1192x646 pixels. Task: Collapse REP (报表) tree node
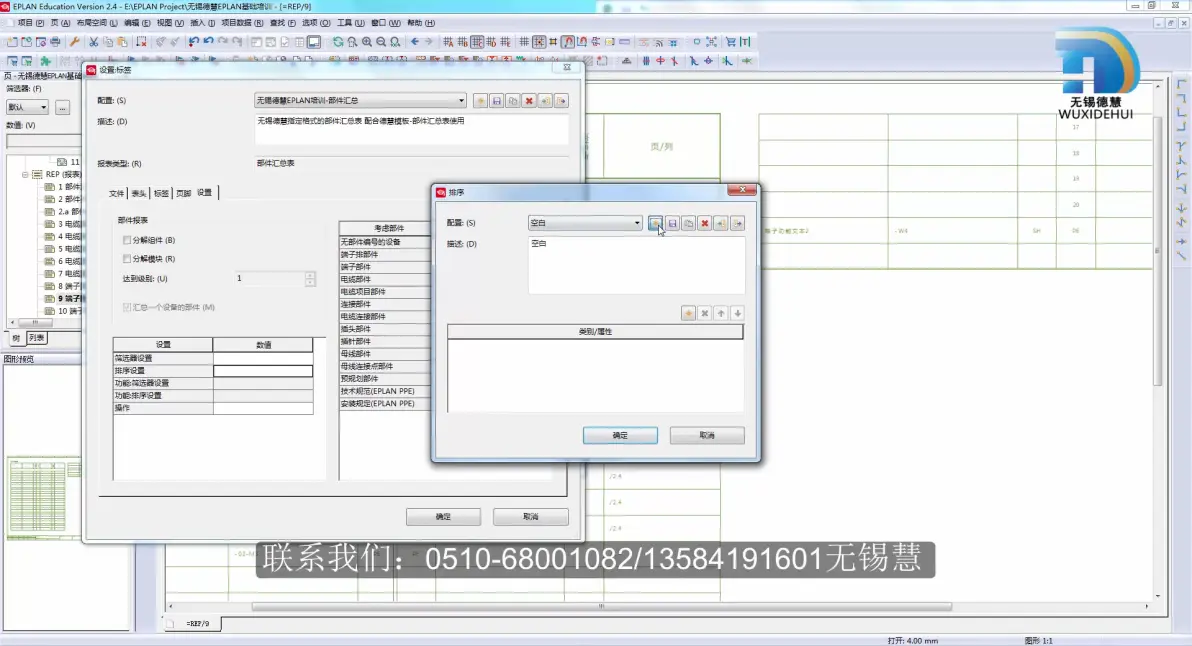25,174
